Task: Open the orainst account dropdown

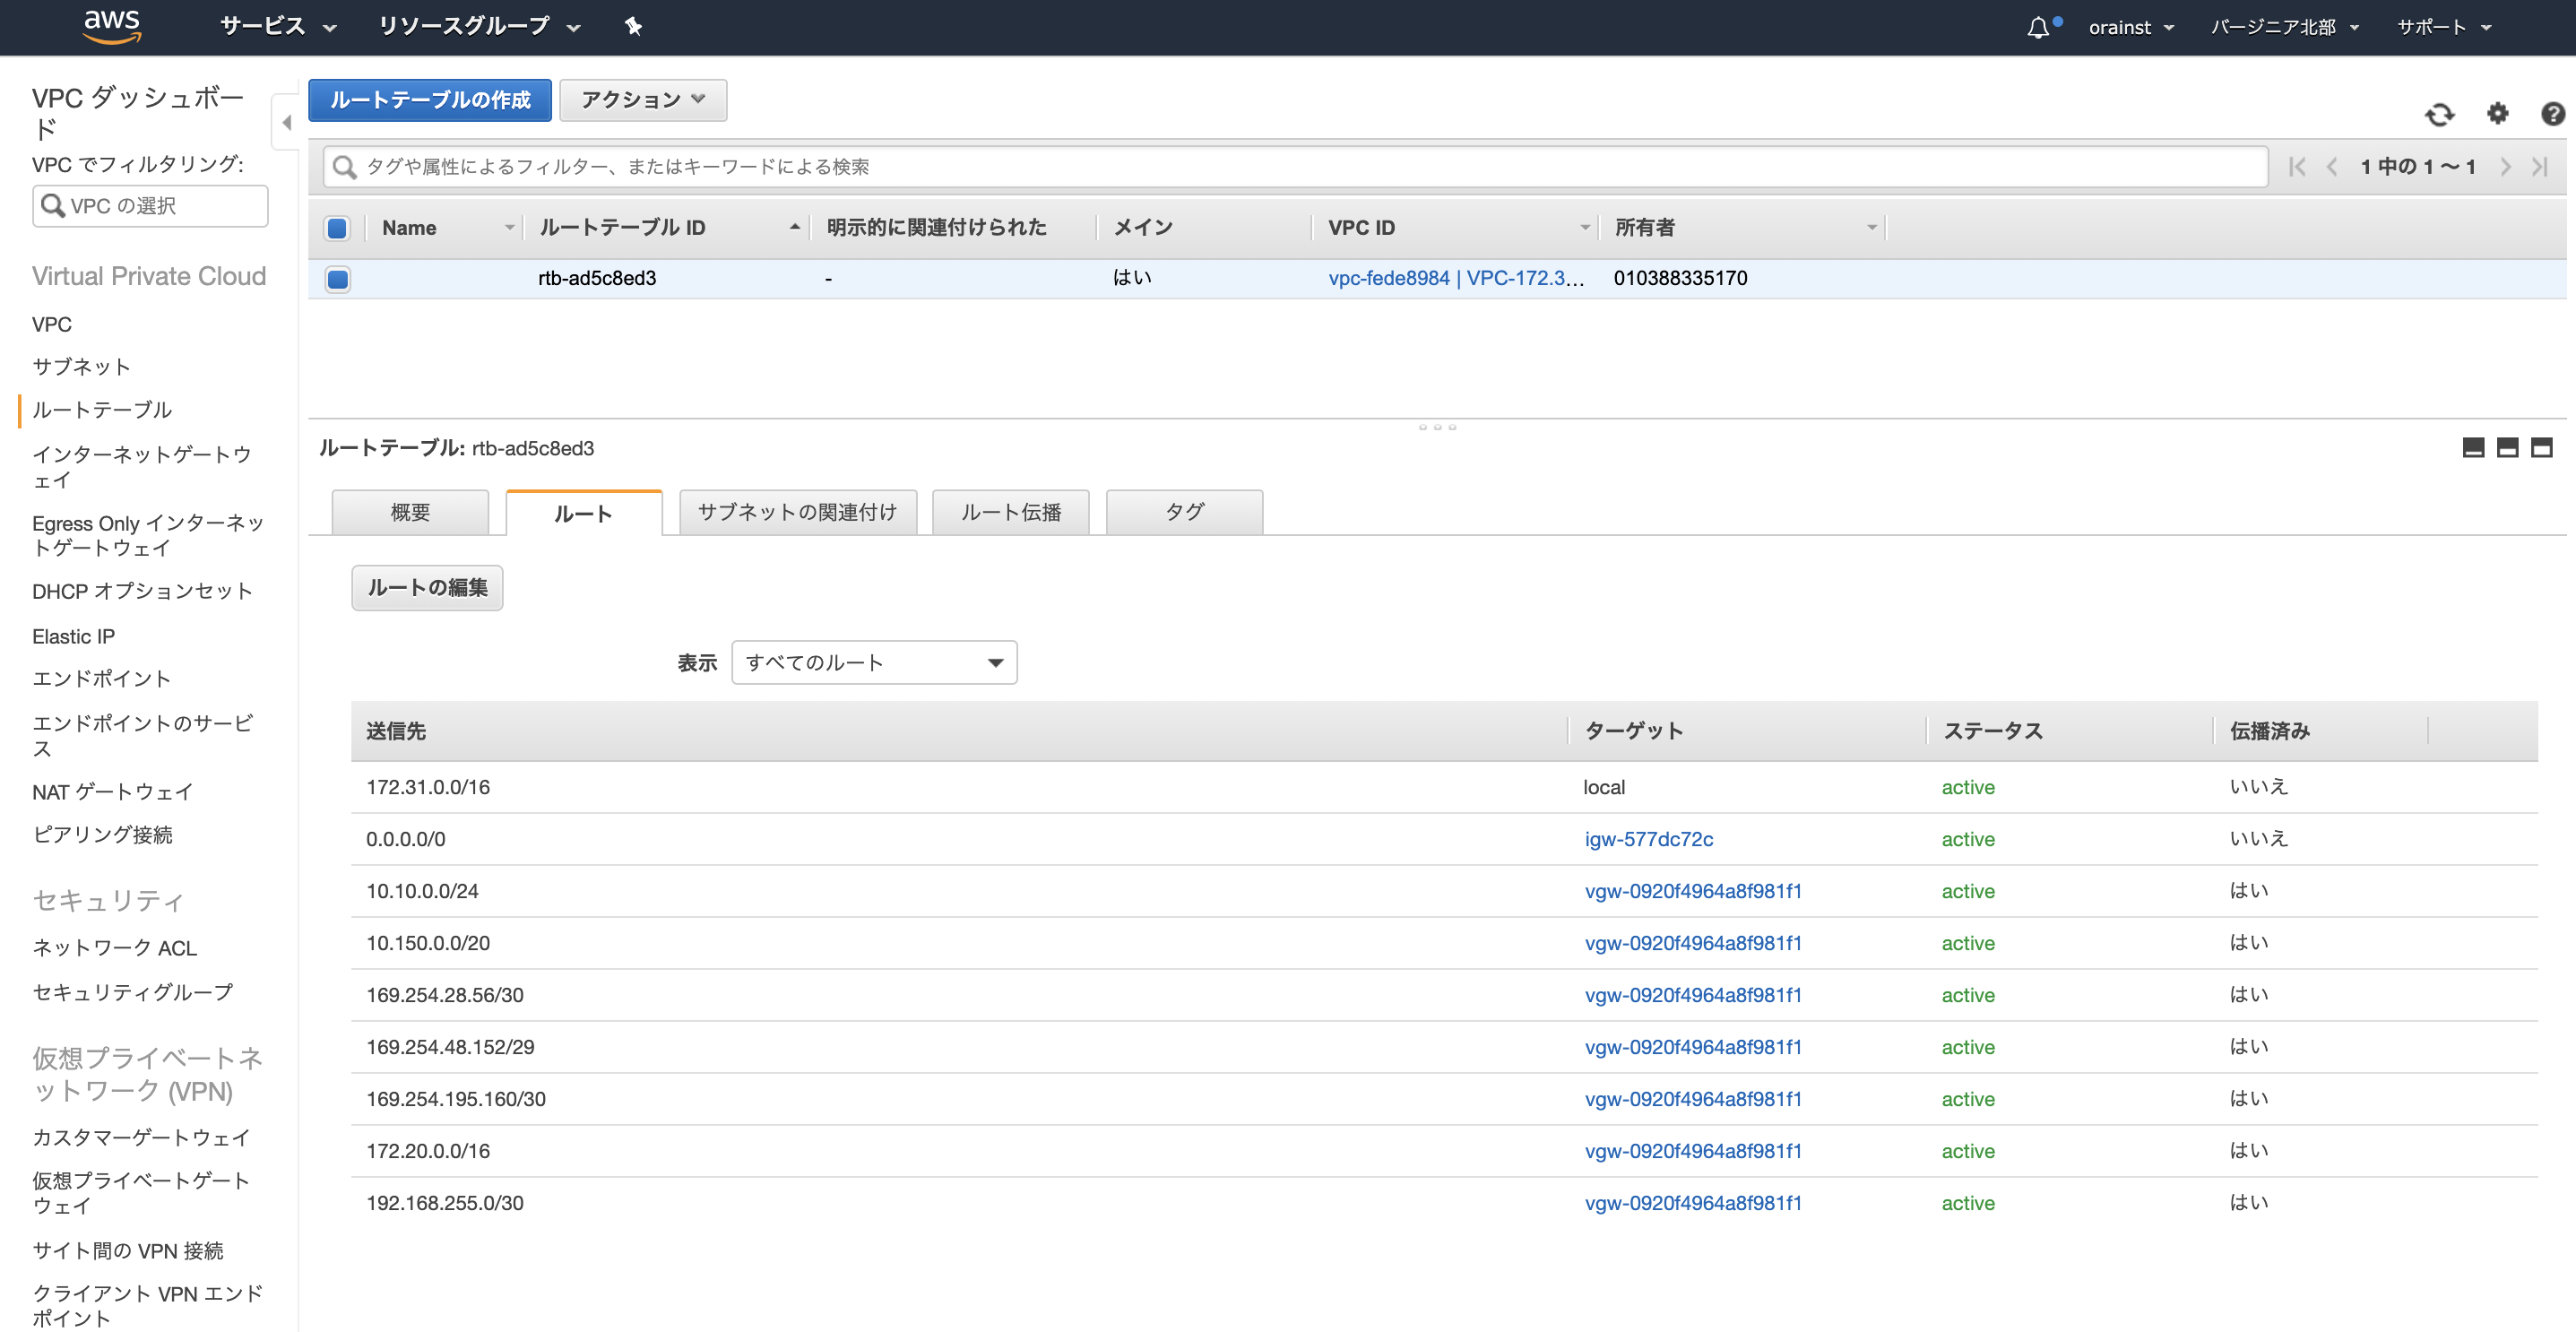Action: point(2131,27)
